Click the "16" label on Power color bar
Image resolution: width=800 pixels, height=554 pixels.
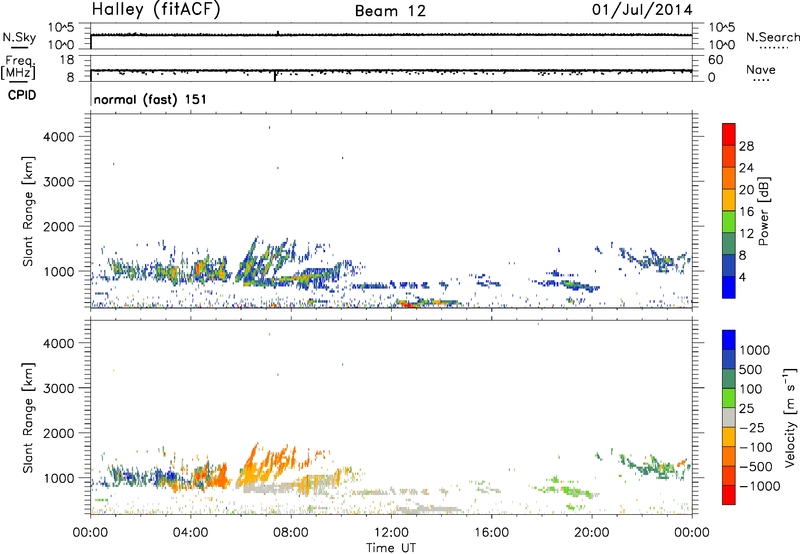click(x=746, y=212)
